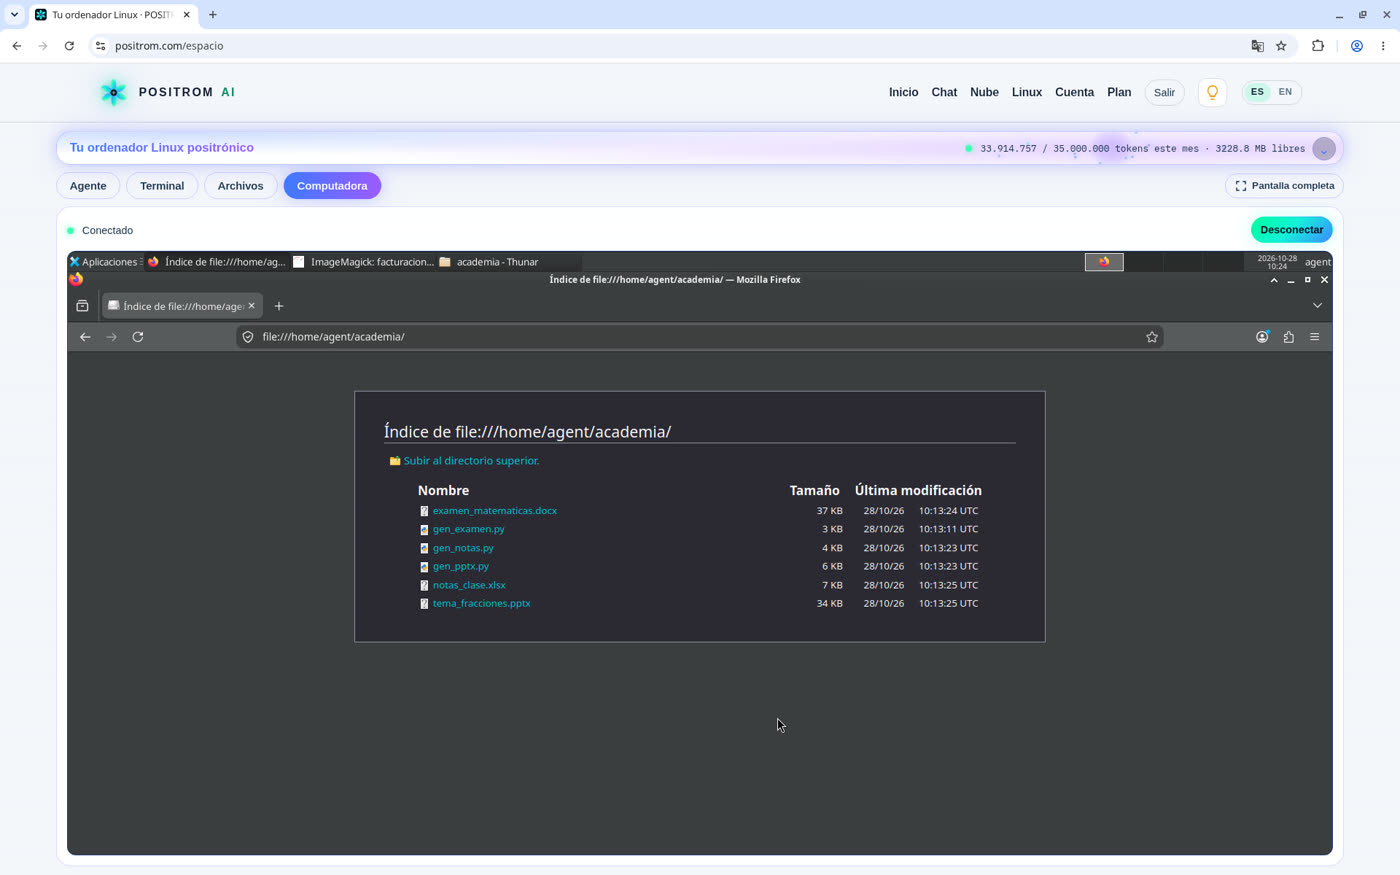Click the Salir button
The width and height of the screenshot is (1400, 875).
point(1164,92)
